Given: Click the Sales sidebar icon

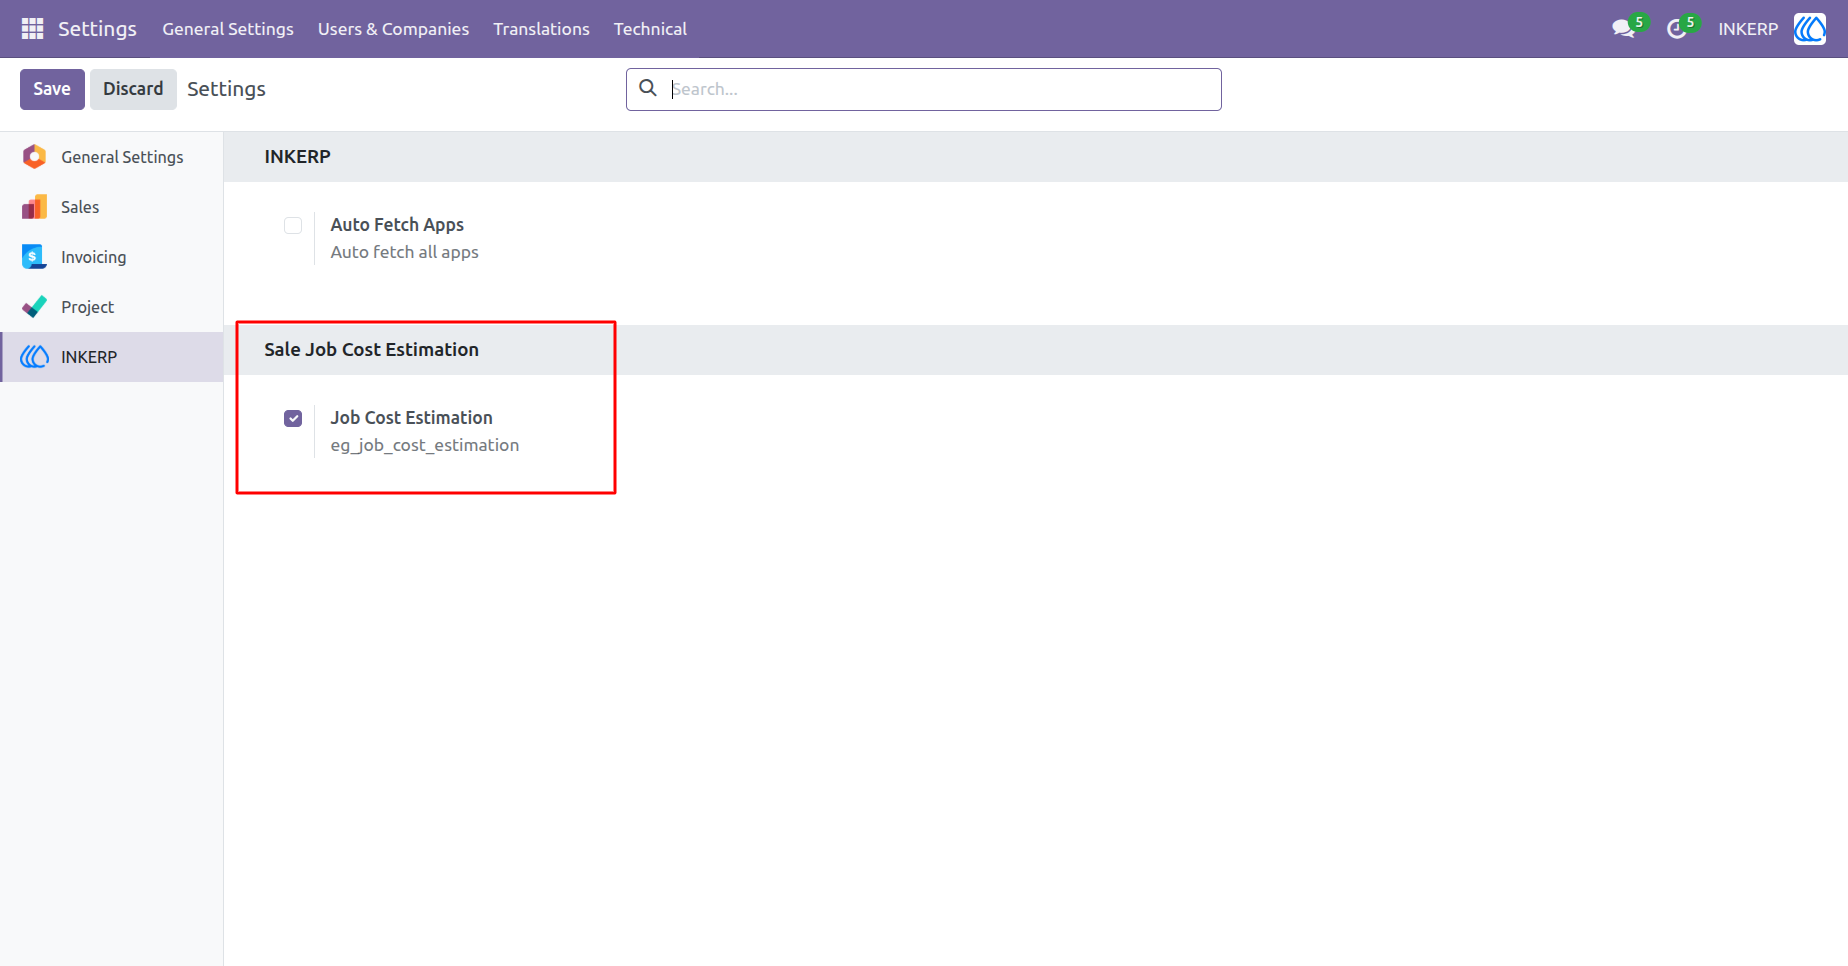Looking at the screenshot, I should (35, 207).
